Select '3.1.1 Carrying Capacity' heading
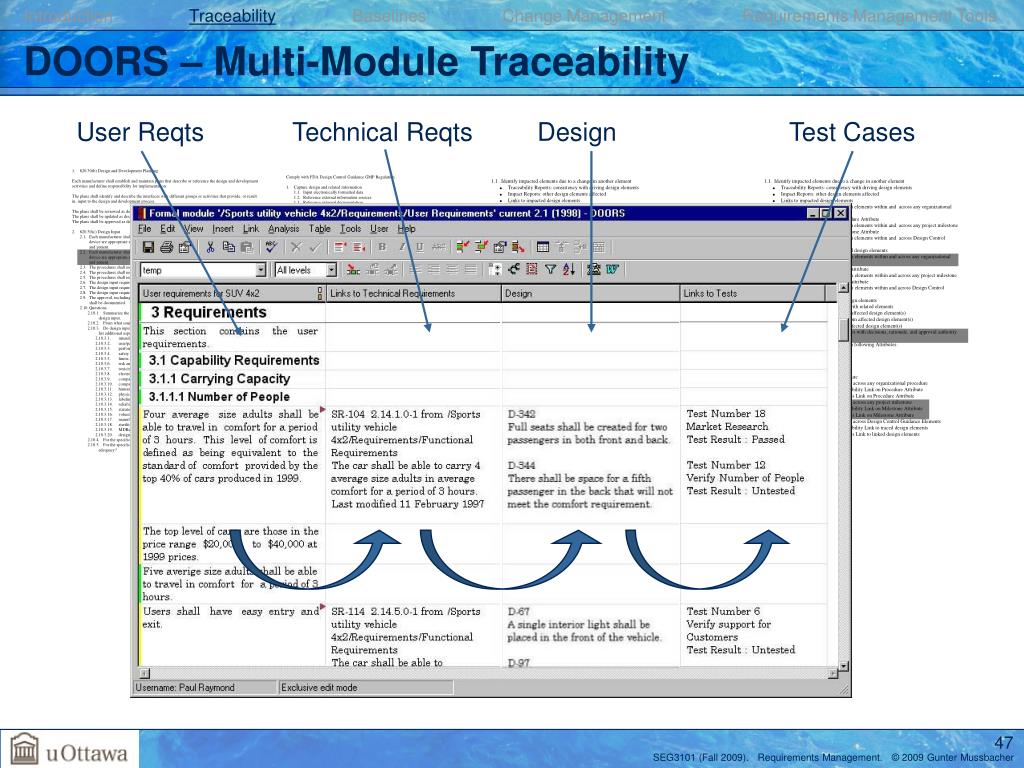This screenshot has width=1024, height=768. click(x=219, y=378)
